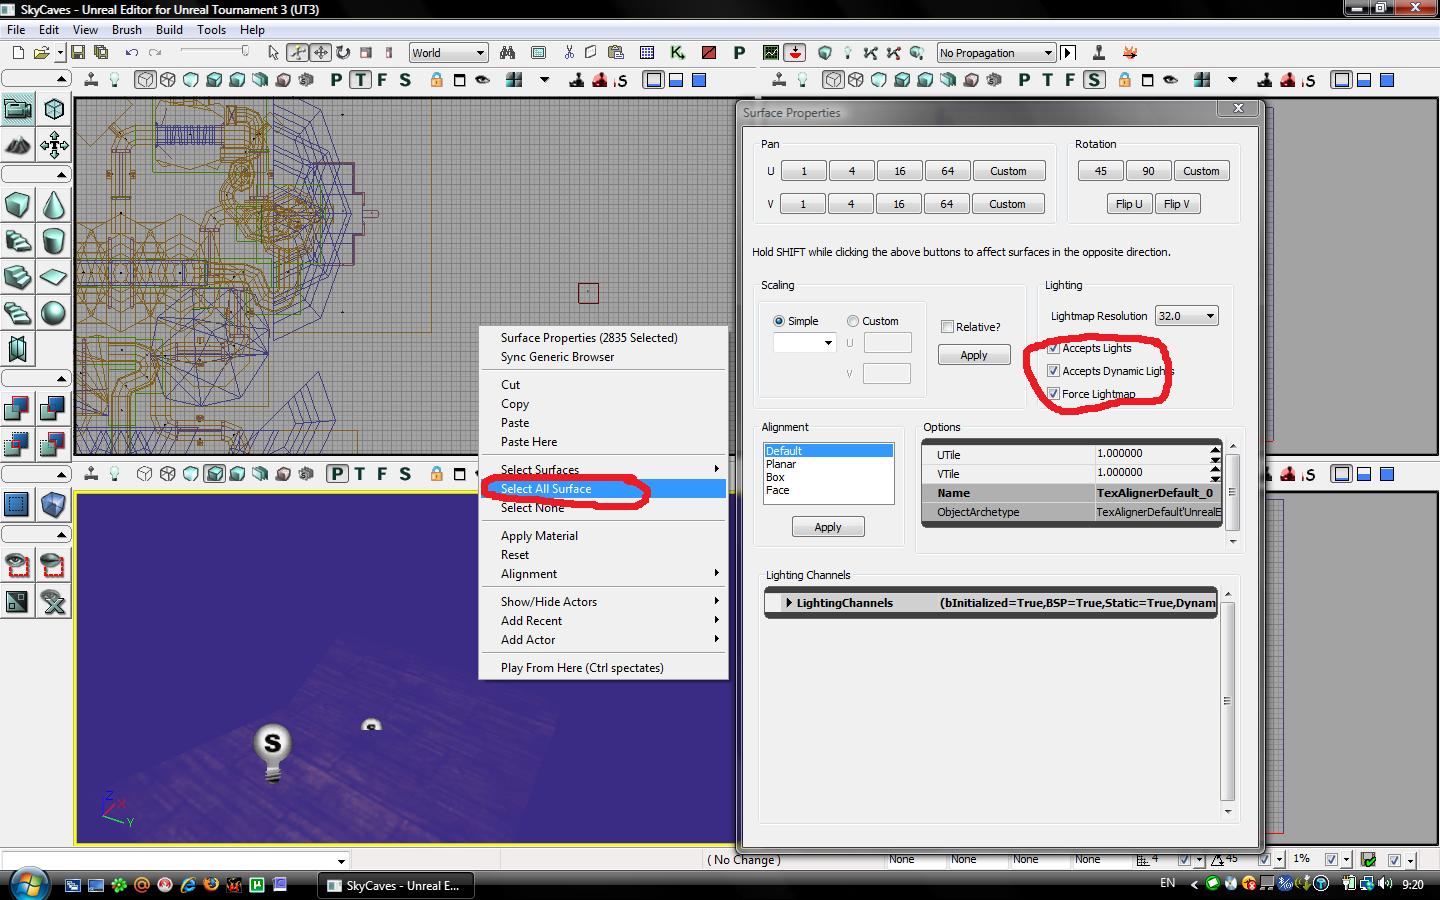The image size is (1440, 900).
Task: Select the Custom scaling radio button
Action: [x=853, y=321]
